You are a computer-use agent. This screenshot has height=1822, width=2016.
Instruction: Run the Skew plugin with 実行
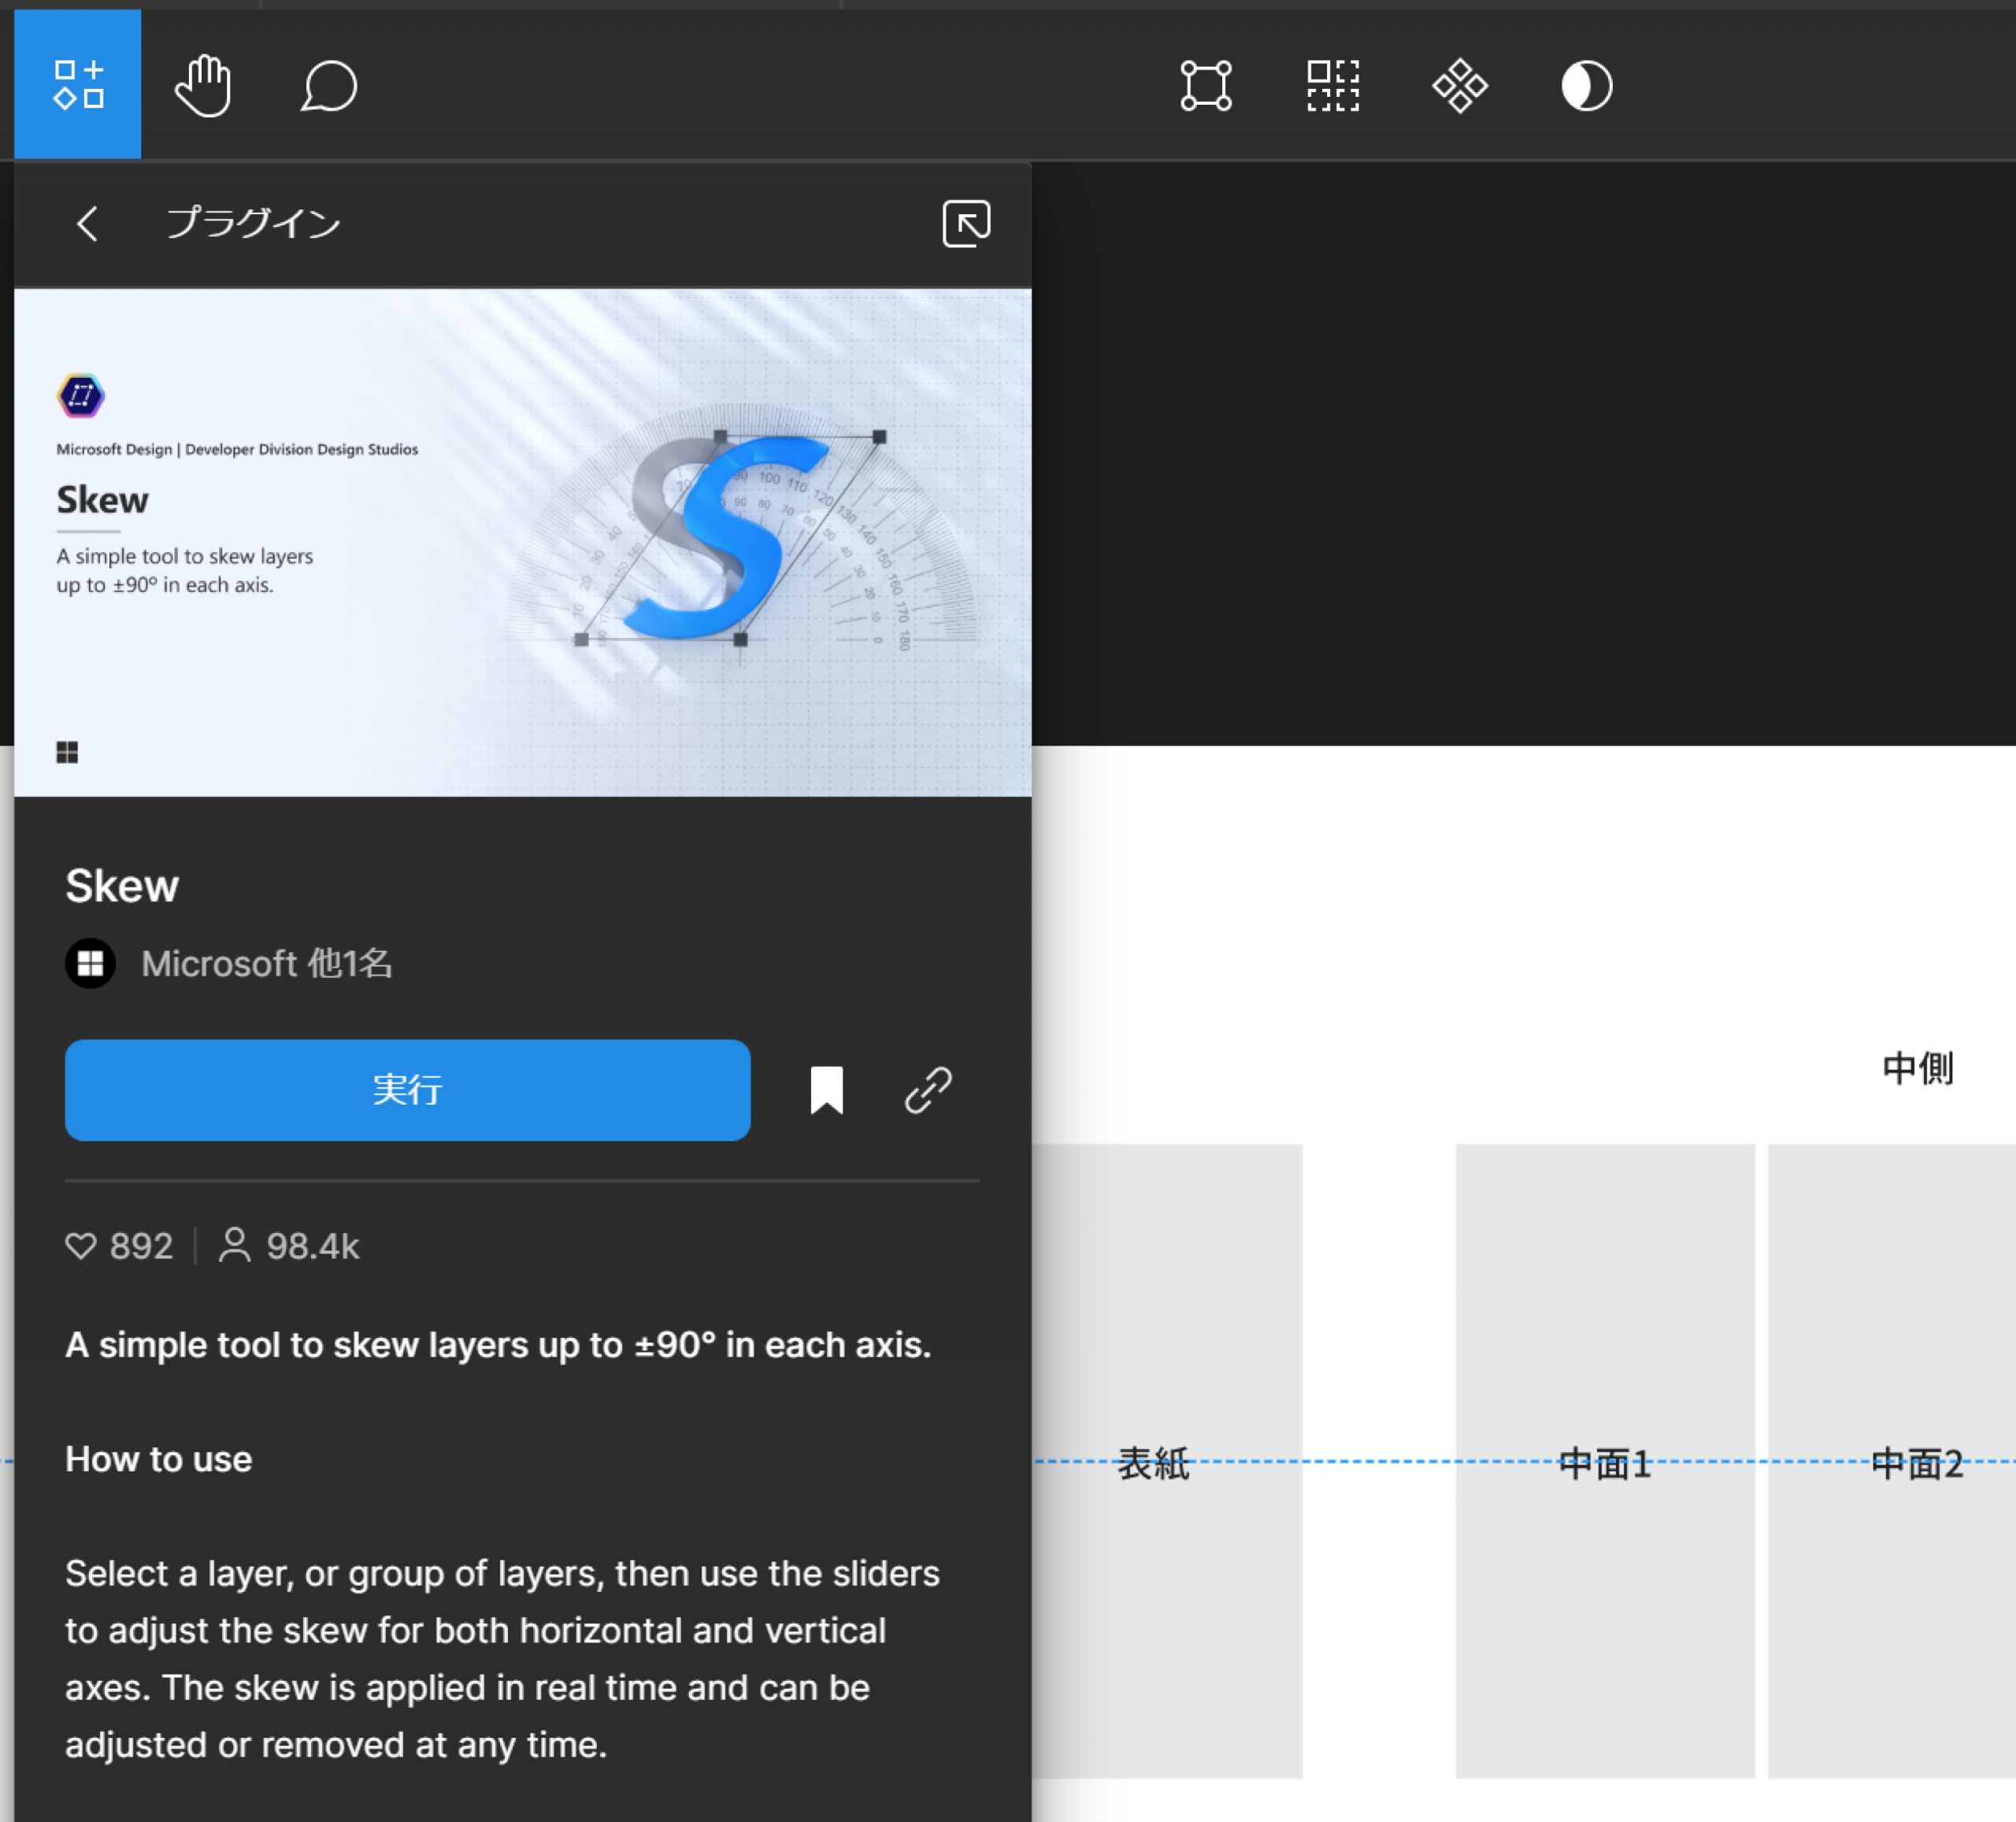(x=407, y=1090)
